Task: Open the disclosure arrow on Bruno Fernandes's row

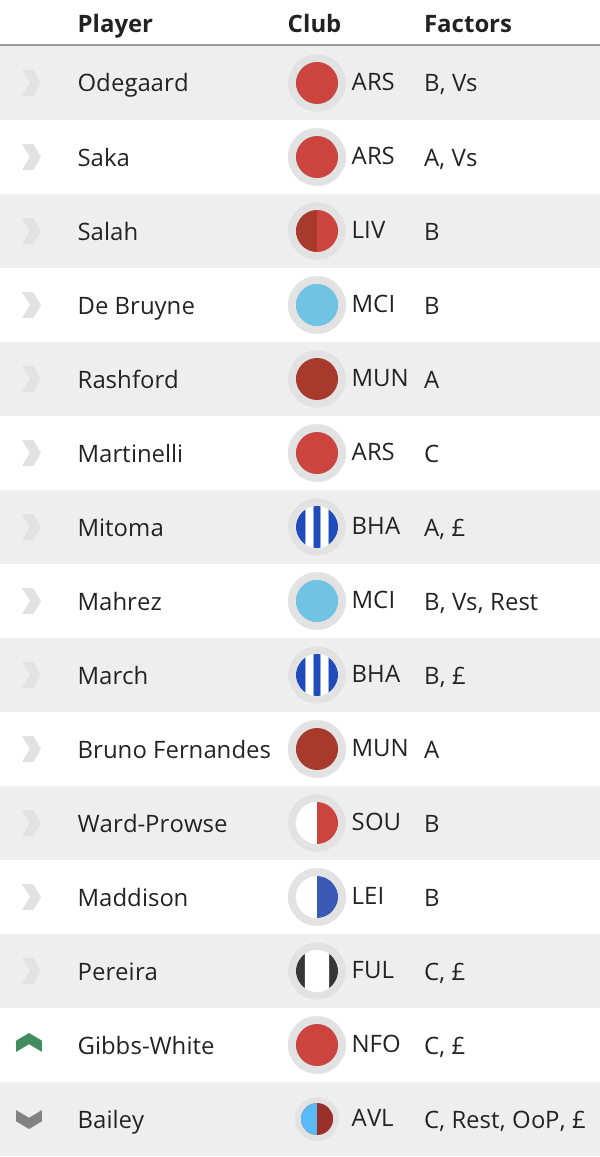Action: point(31,748)
